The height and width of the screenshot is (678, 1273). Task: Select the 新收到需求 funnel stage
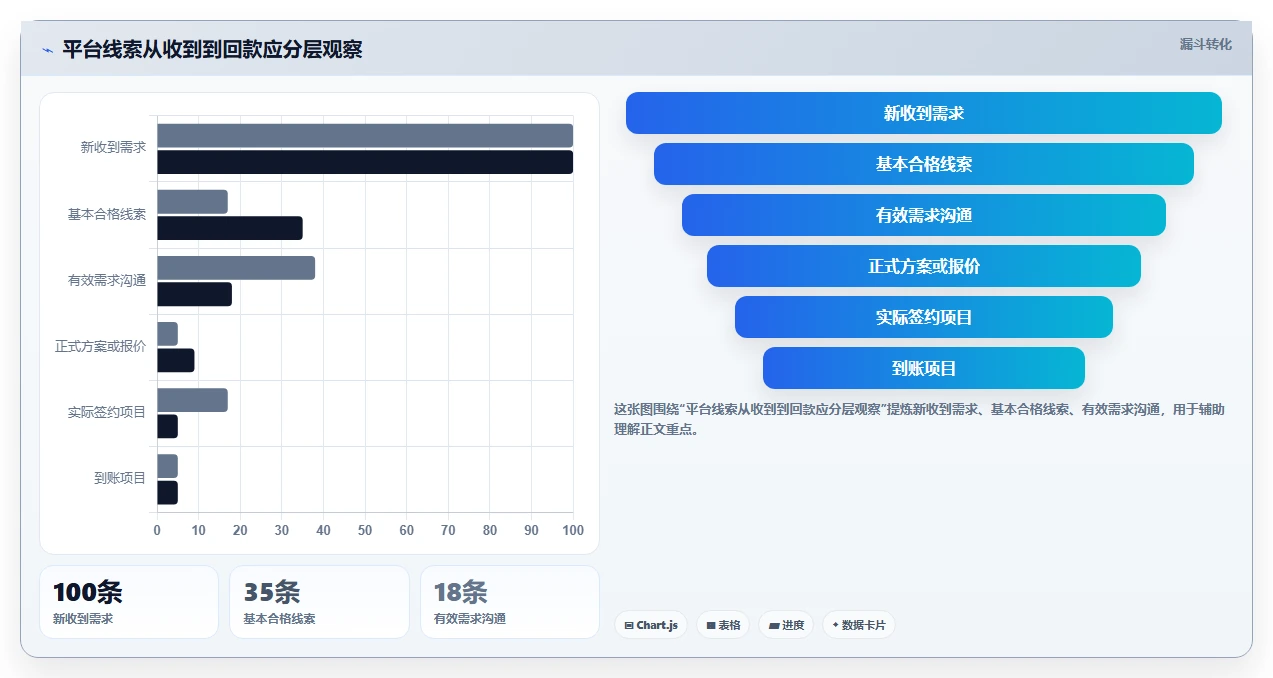tap(923, 113)
